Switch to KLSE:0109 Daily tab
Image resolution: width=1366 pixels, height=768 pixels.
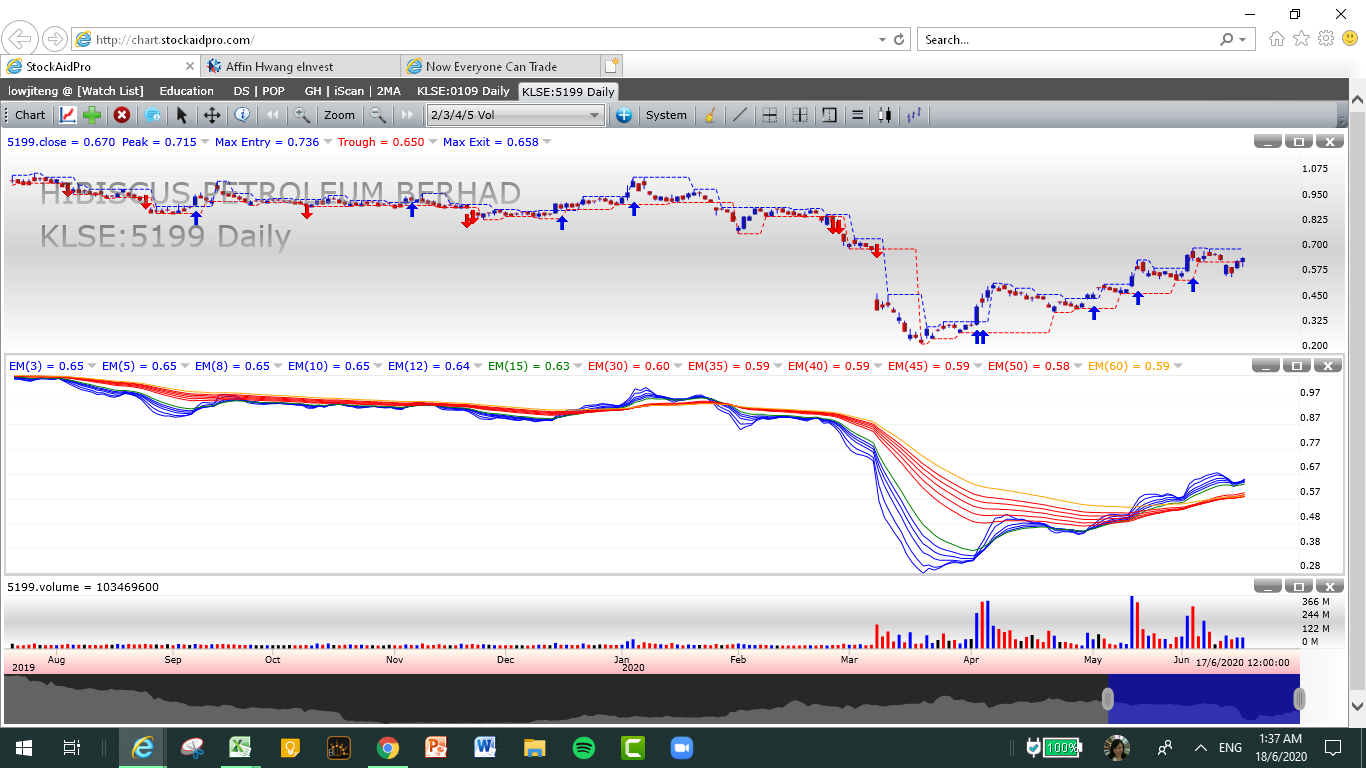pyautogui.click(x=464, y=91)
